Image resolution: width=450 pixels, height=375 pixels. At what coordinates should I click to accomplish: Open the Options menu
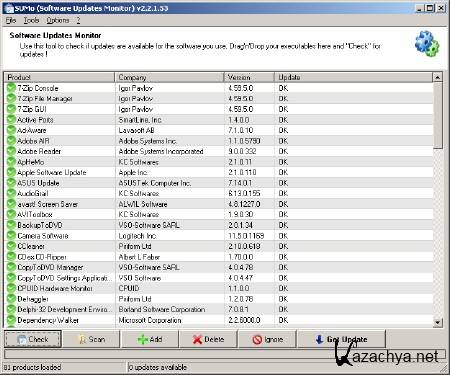click(58, 21)
